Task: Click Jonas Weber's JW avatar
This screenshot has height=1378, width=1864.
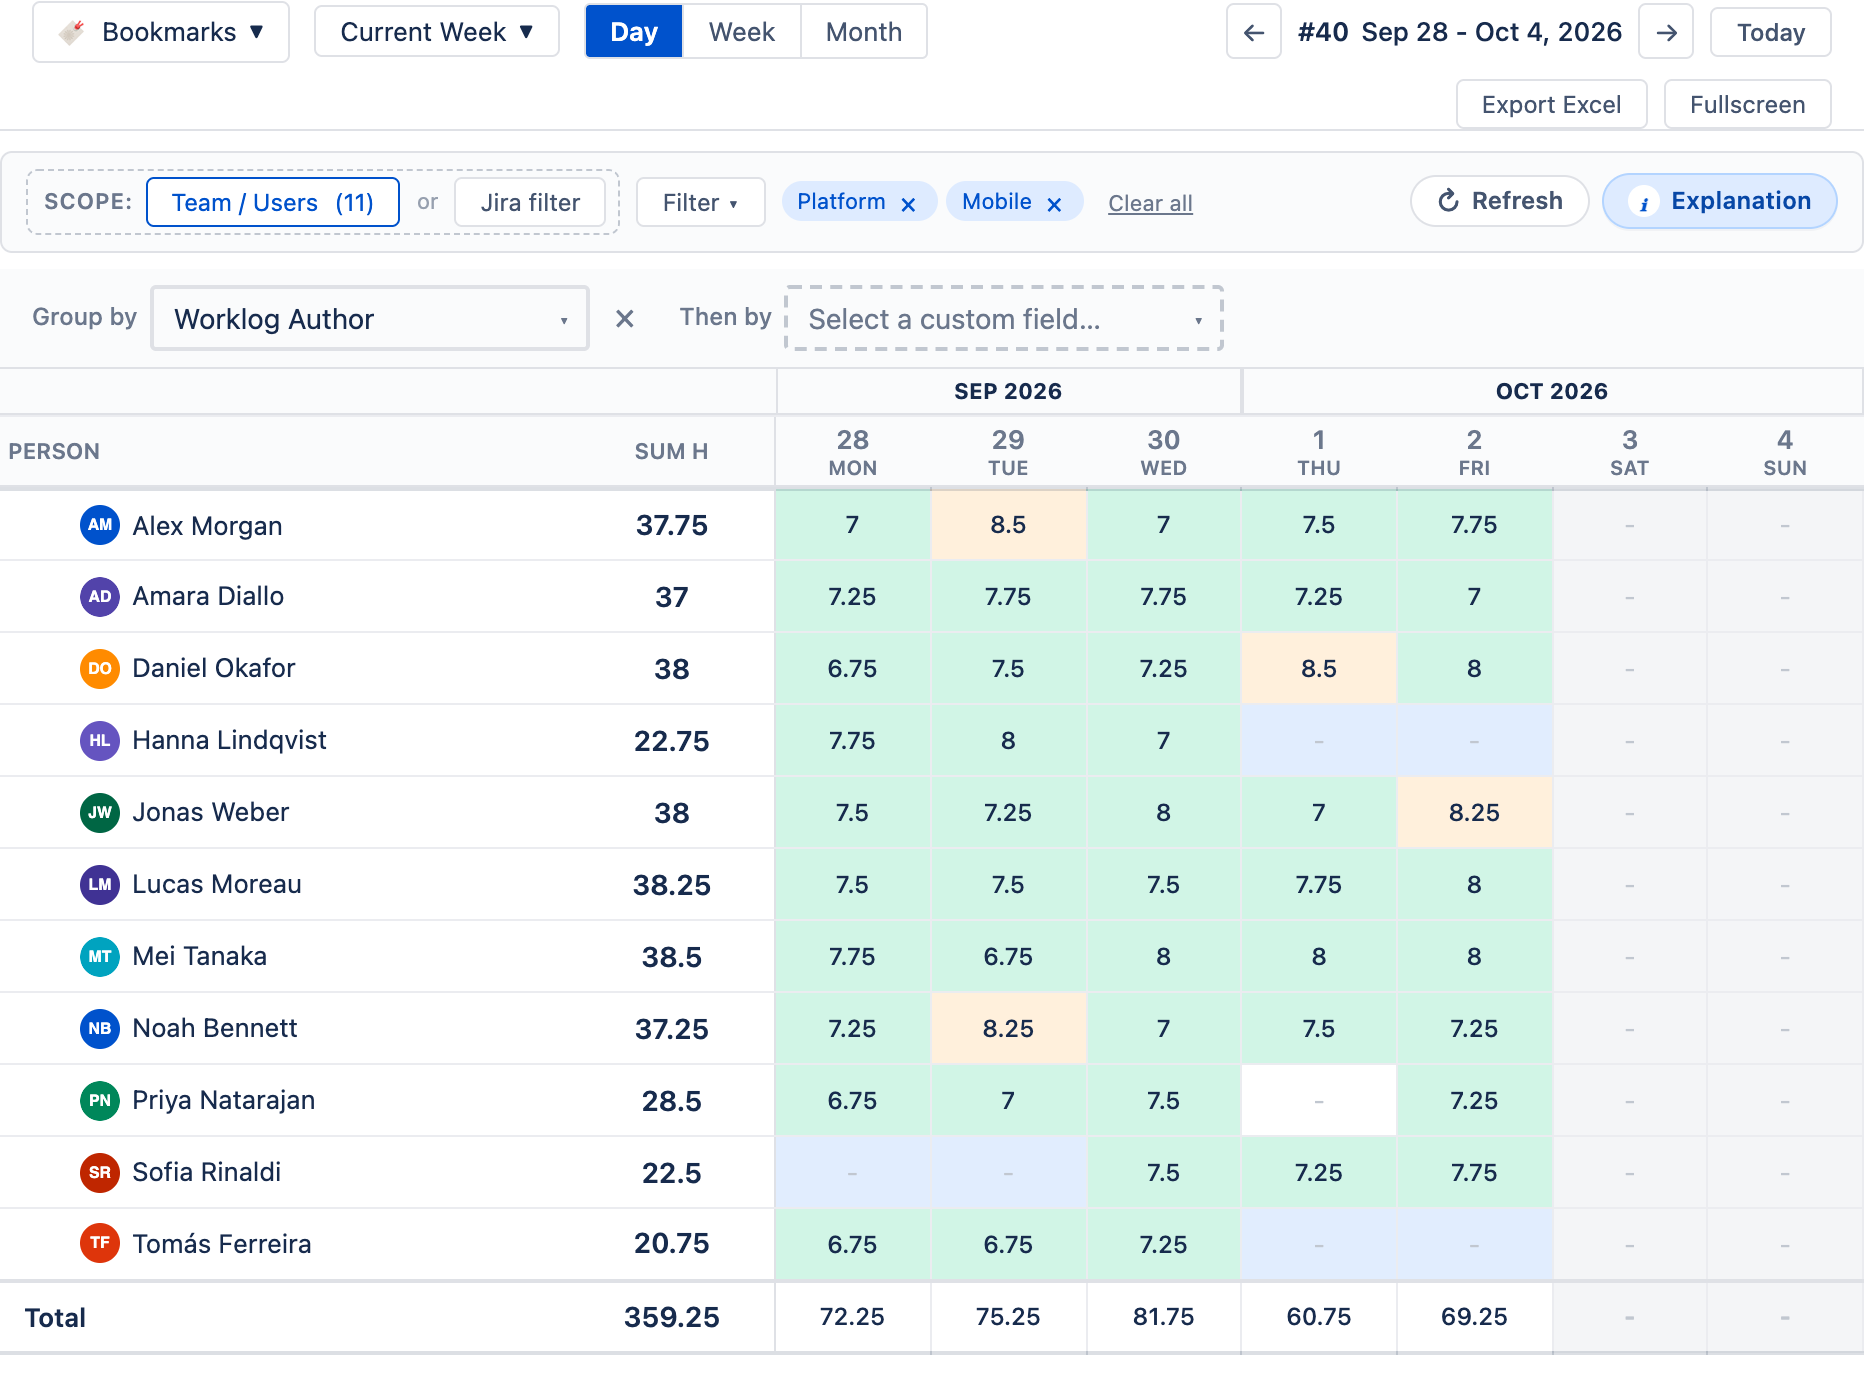Action: click(100, 813)
